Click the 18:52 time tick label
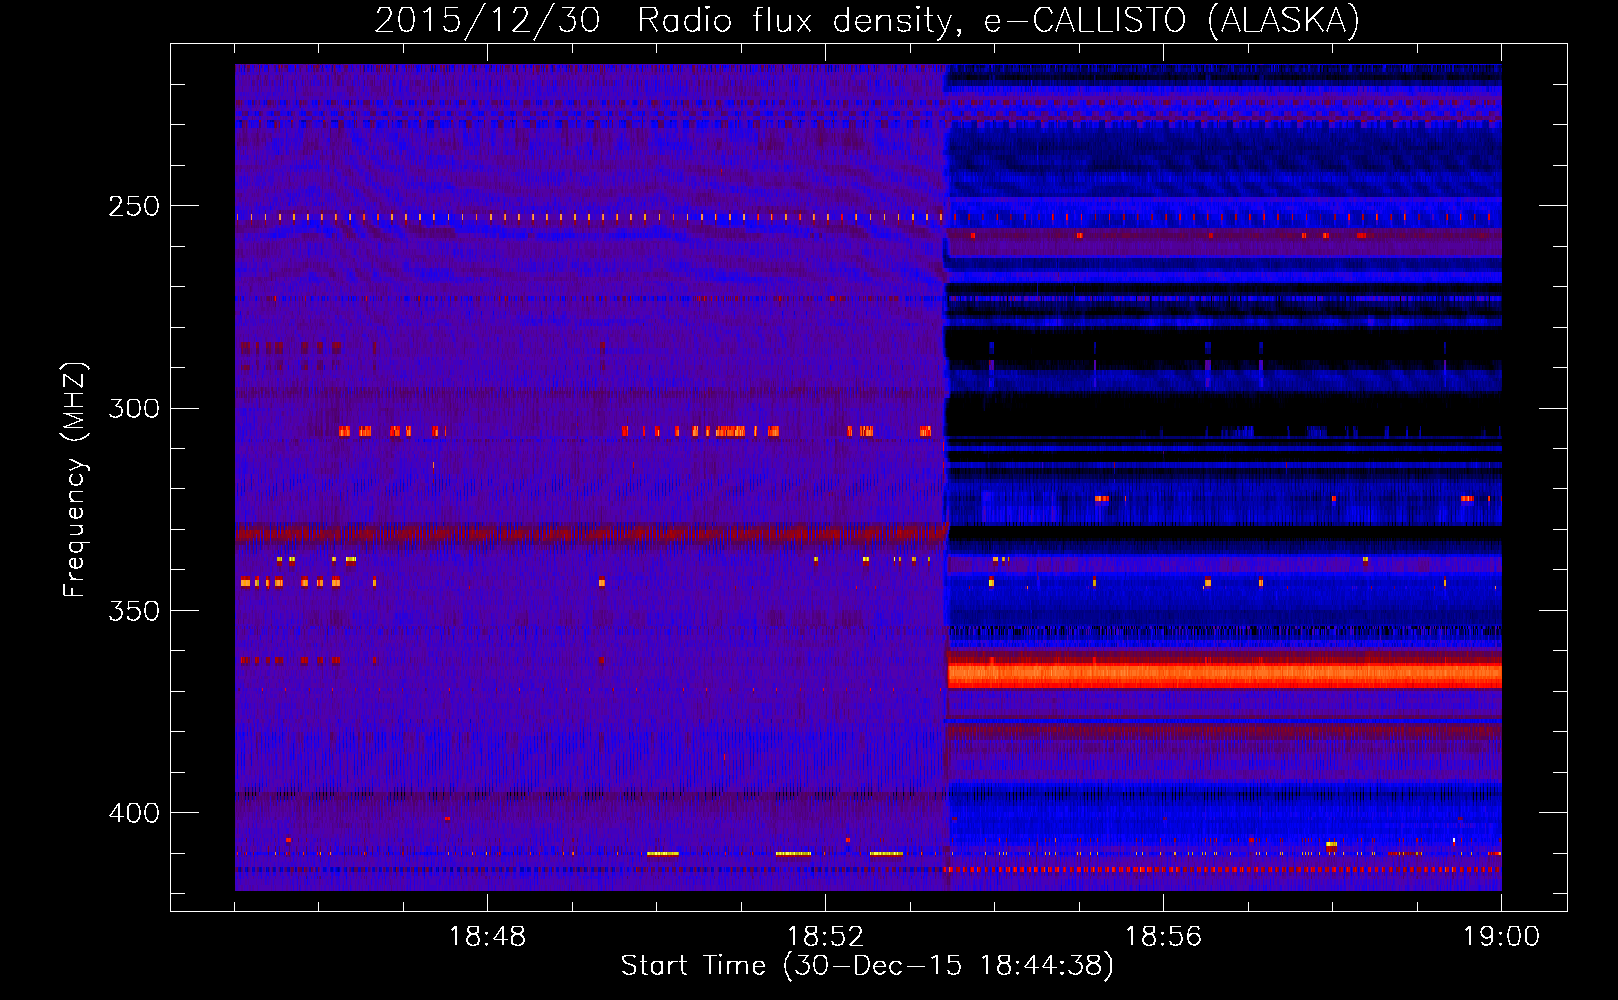The height and width of the screenshot is (1000, 1618). click(x=825, y=937)
